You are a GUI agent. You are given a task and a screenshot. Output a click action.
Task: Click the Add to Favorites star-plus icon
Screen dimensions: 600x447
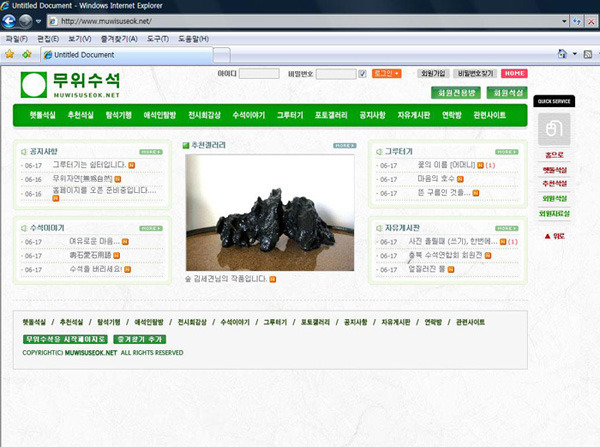[27, 54]
